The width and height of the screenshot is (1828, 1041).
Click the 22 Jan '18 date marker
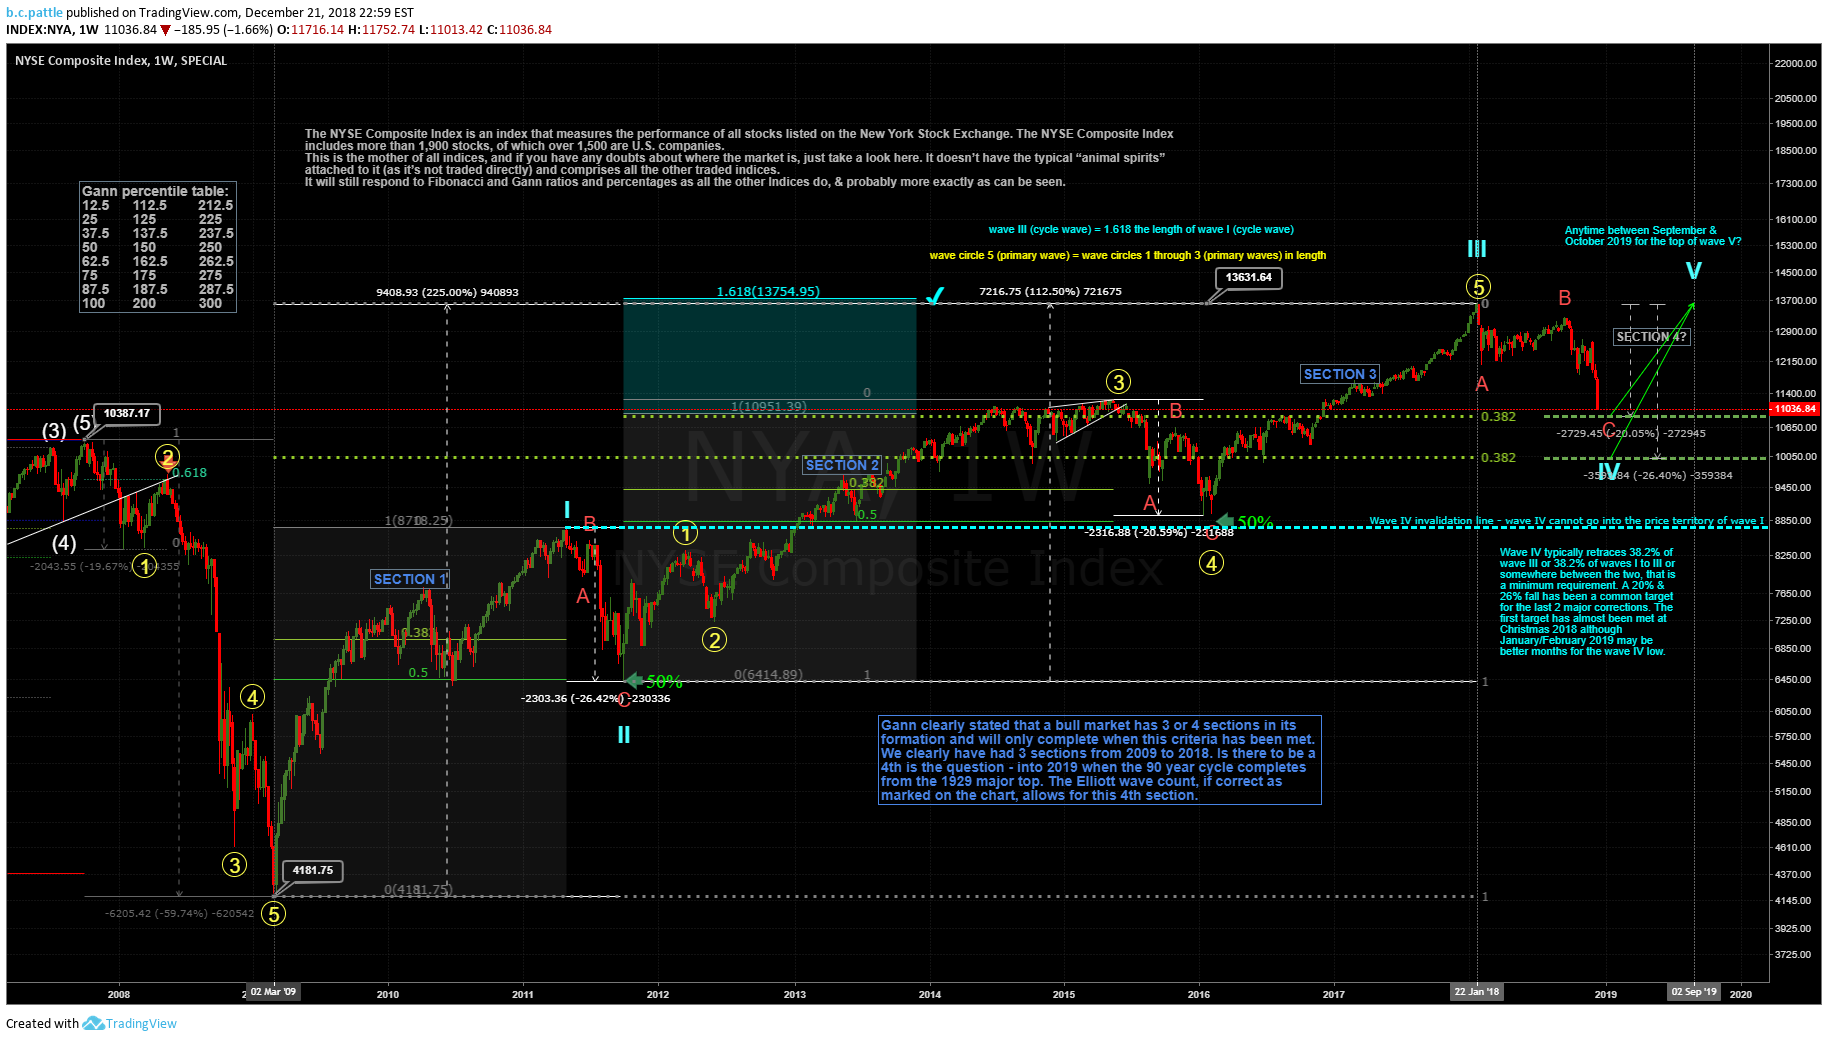[x=1477, y=992]
